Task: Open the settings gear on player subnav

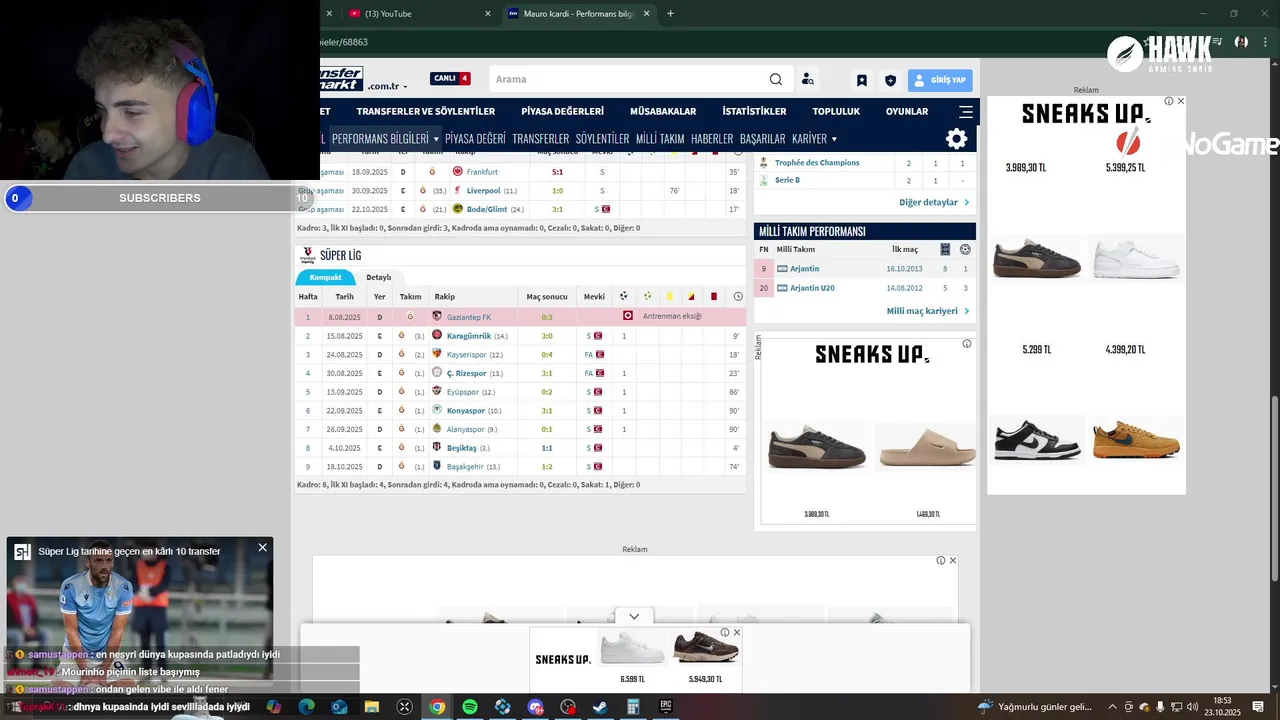Action: coord(957,139)
